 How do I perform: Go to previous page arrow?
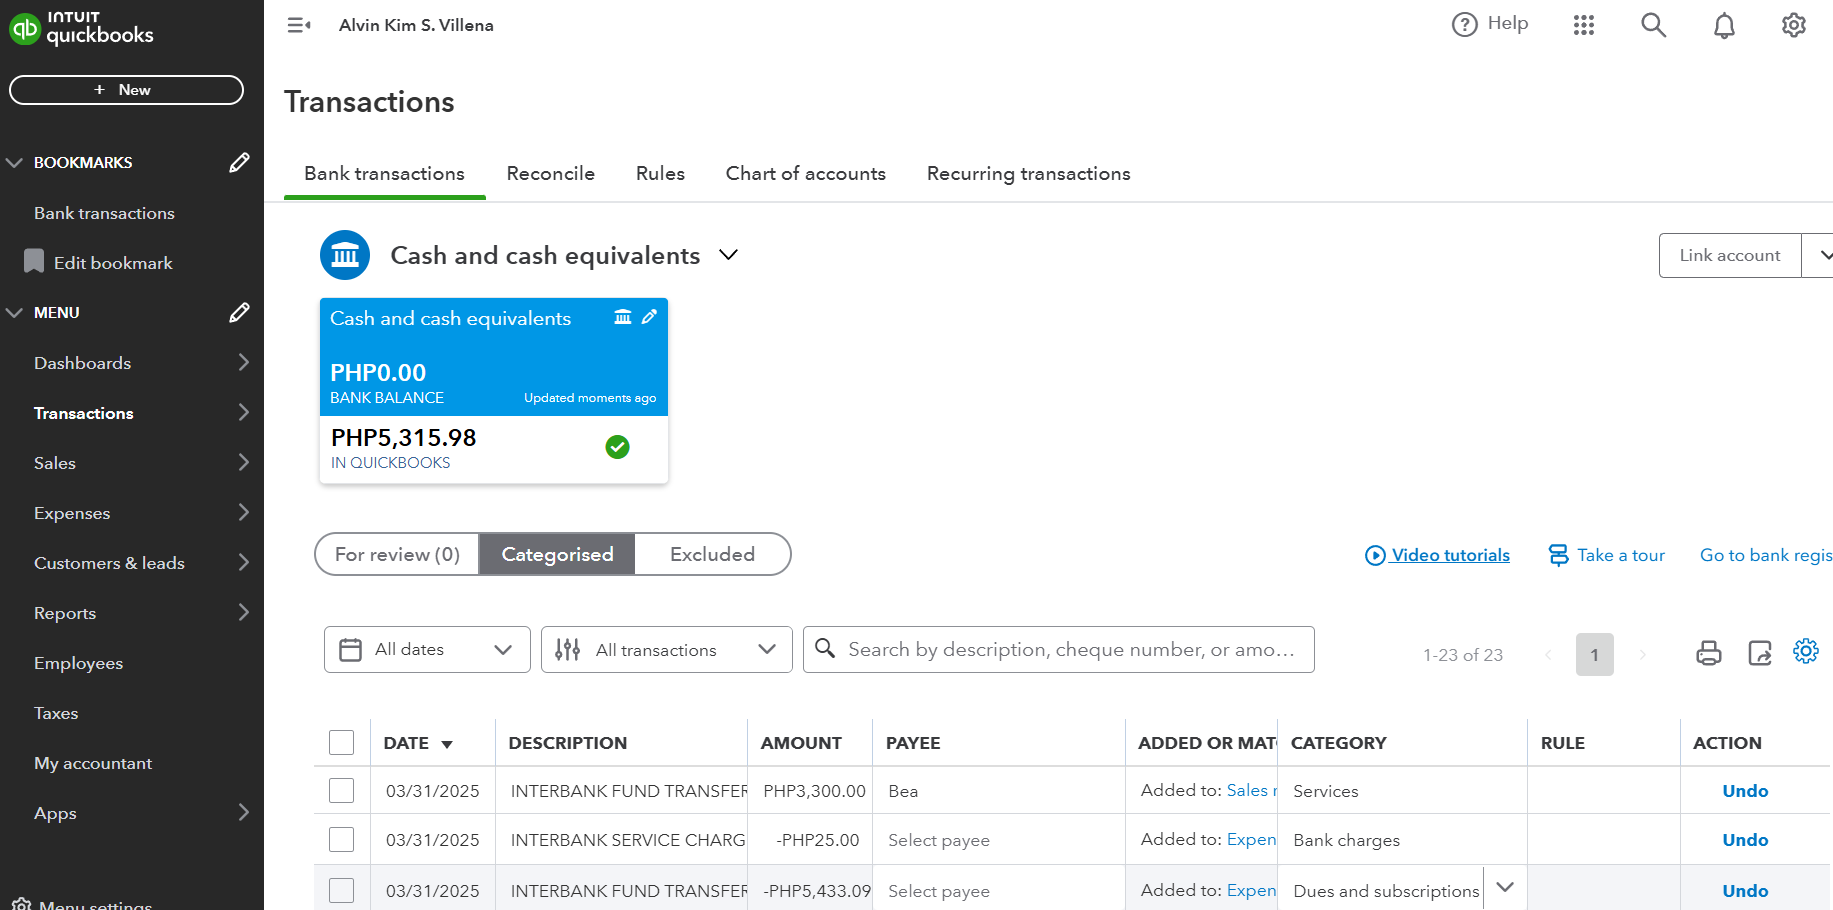pos(1548,655)
